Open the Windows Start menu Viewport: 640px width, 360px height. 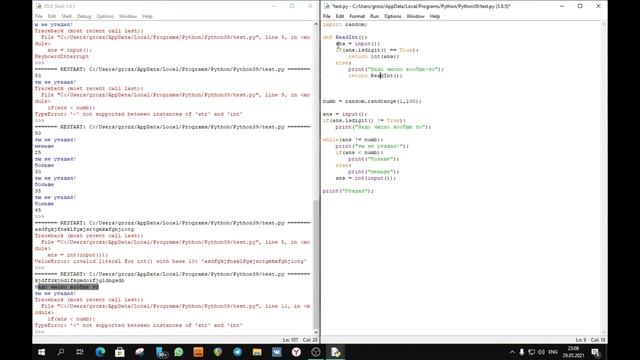click(x=41, y=352)
